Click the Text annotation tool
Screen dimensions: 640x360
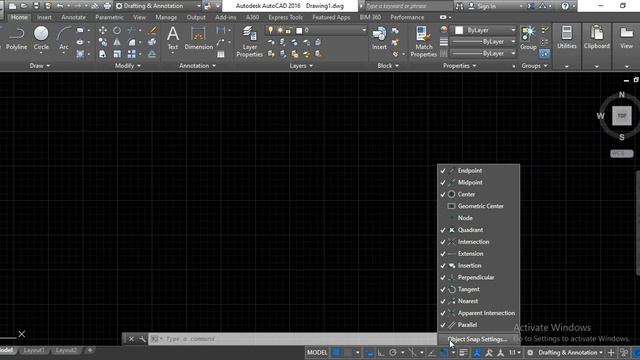click(173, 38)
